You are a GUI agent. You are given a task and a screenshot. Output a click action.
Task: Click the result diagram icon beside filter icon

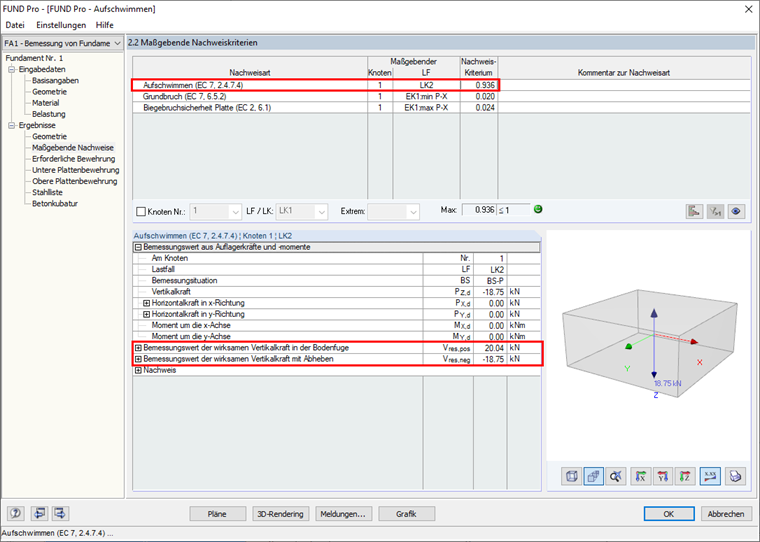click(x=694, y=211)
